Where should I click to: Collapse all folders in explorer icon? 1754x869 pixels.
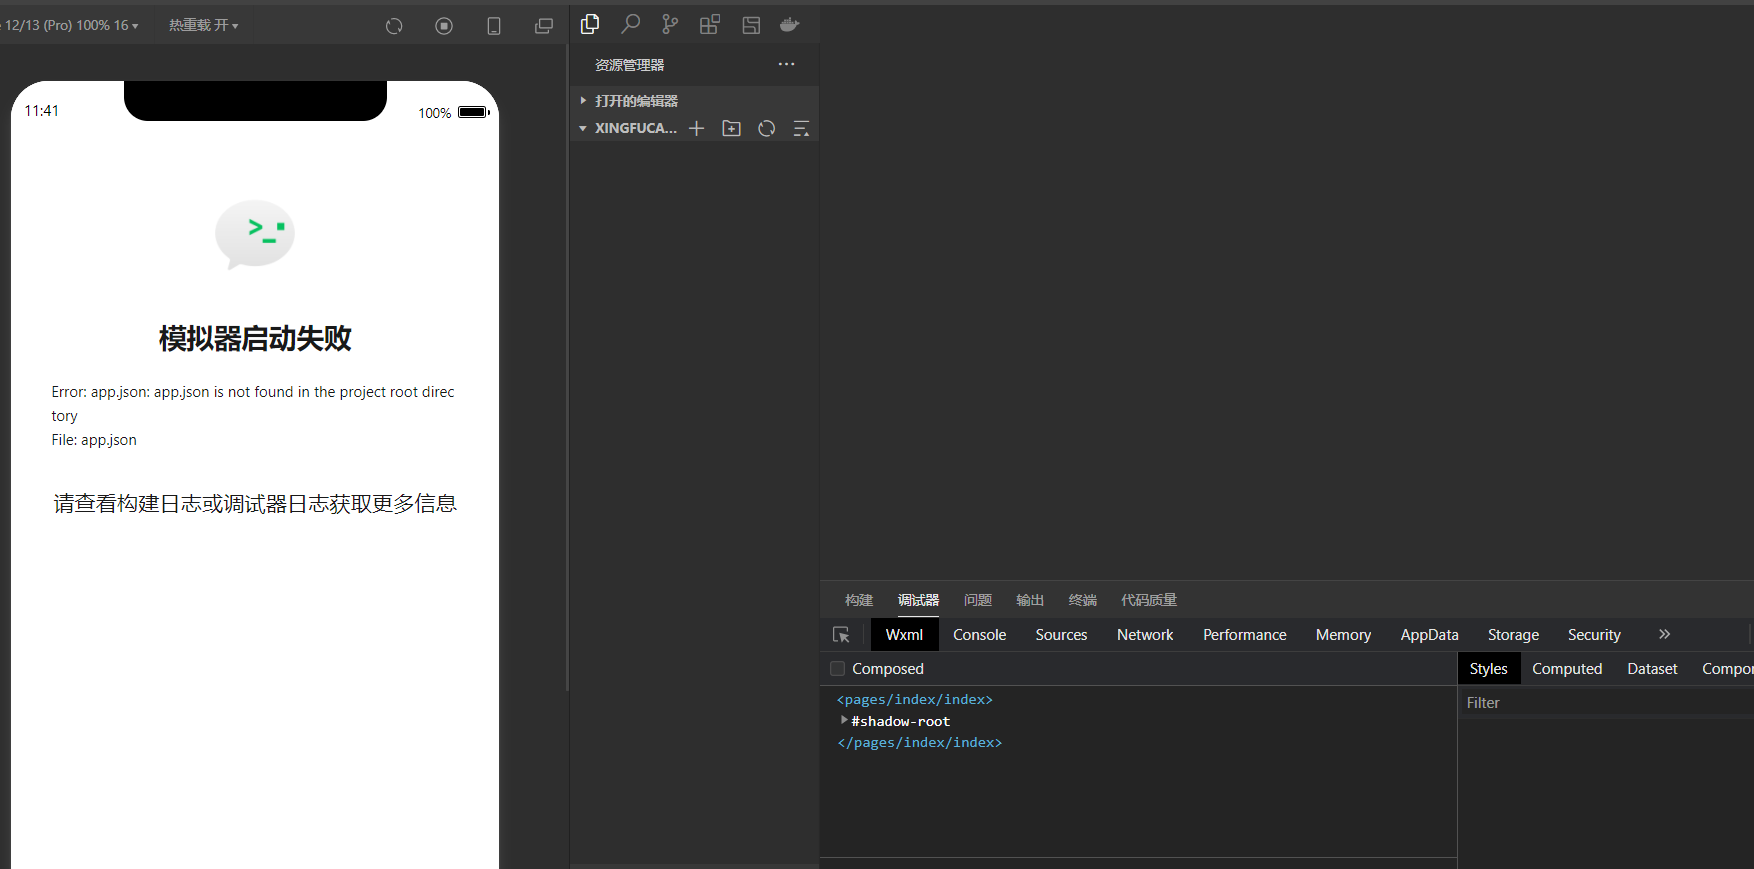801,128
